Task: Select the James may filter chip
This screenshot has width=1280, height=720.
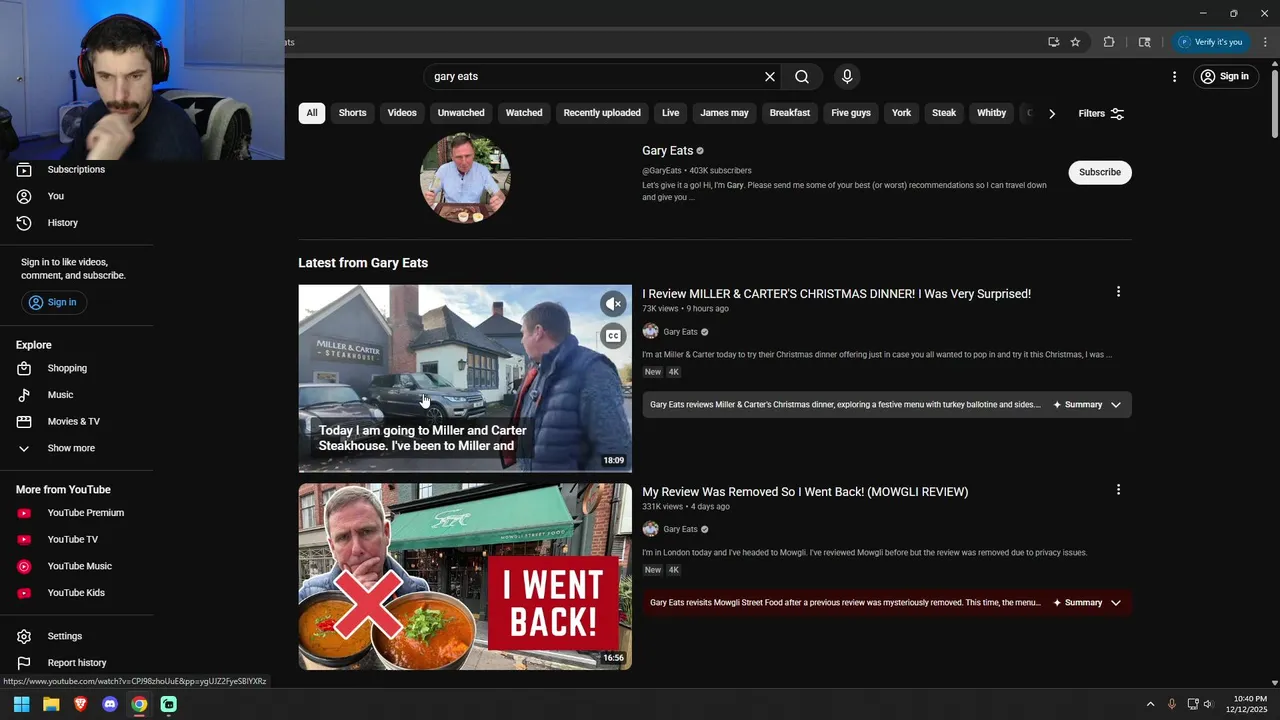Action: [x=724, y=113]
